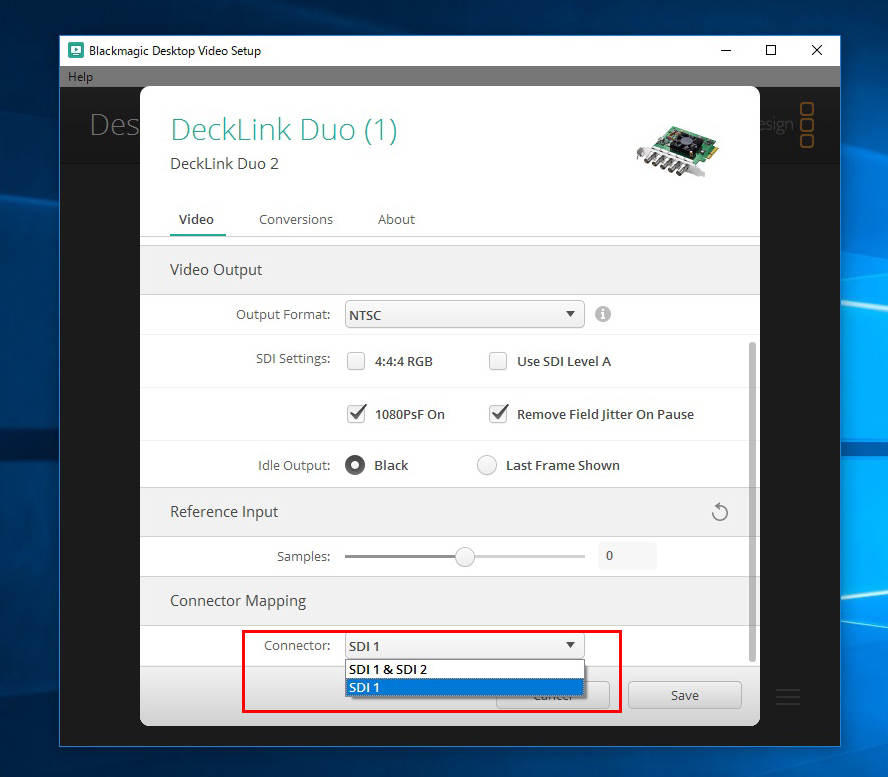Click the DeckLink Duo (1) device title
Viewport: 888px width, 777px height.
click(284, 130)
